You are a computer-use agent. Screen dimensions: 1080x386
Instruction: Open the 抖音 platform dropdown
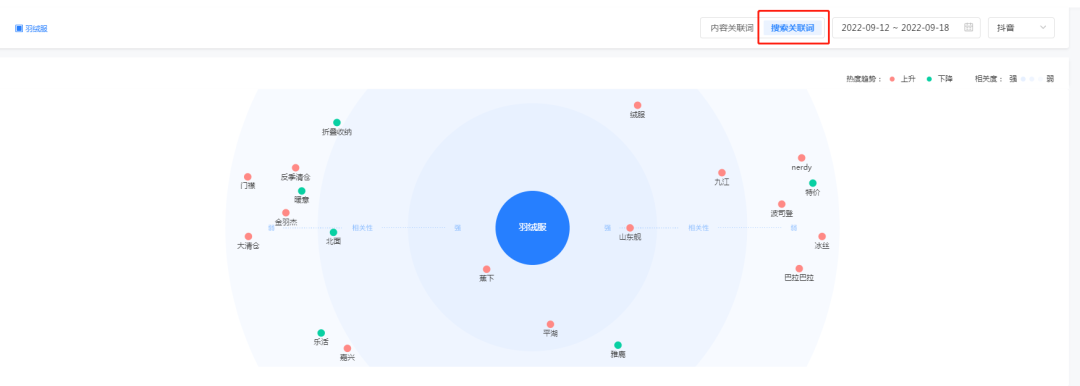[x=1021, y=28]
